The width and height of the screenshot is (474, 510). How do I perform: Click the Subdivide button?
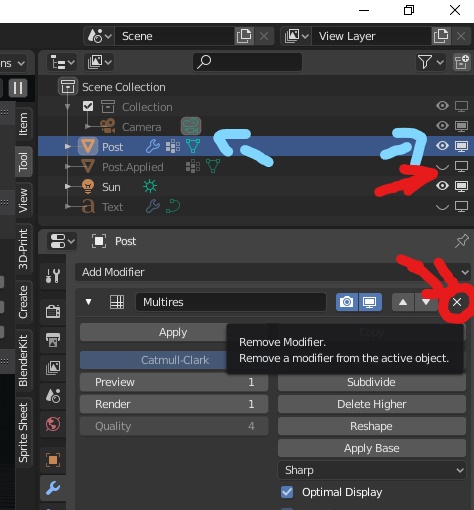372,382
